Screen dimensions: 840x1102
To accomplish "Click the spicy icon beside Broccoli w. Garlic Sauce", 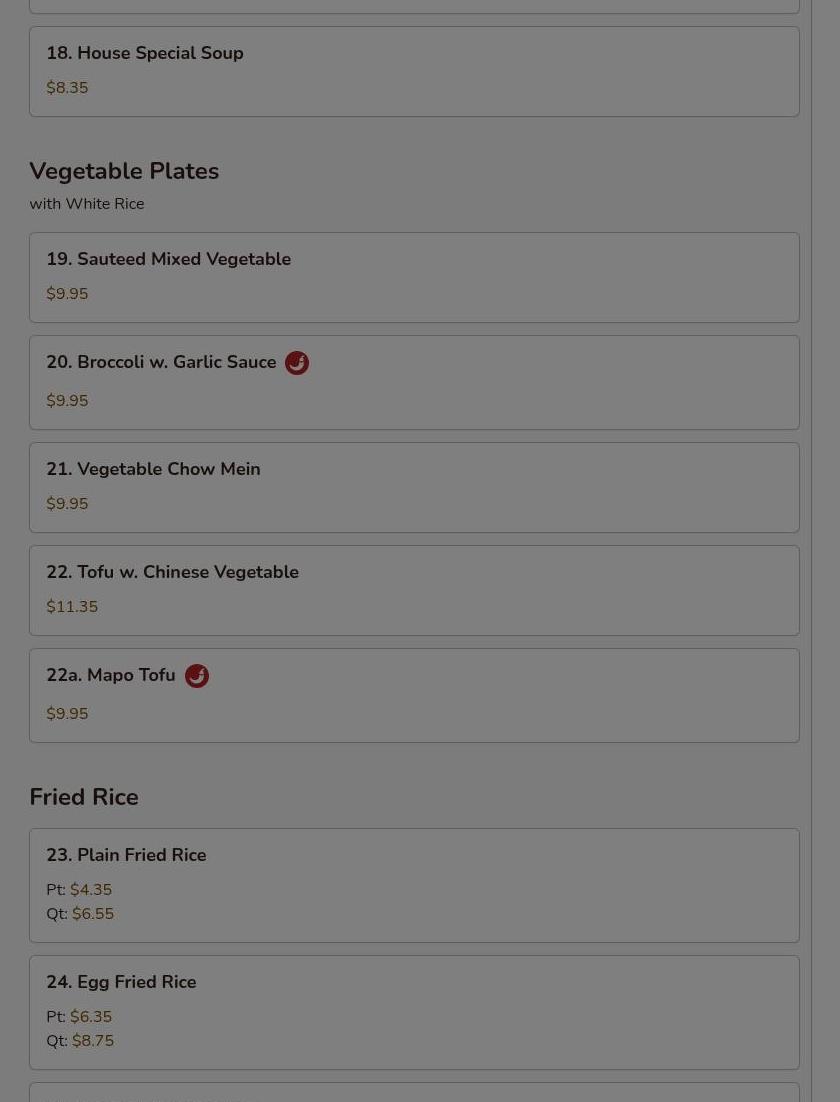I will coord(297,363).
